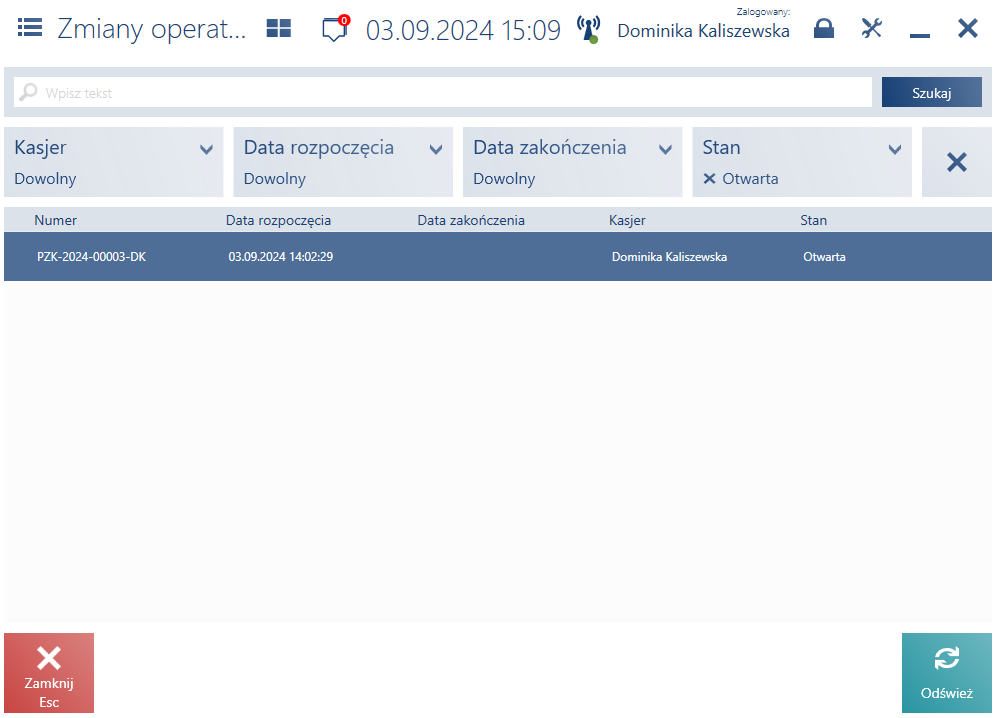The image size is (999, 718).
Task: Click the 'Zmiany operat...' window title
Action: tap(152, 29)
